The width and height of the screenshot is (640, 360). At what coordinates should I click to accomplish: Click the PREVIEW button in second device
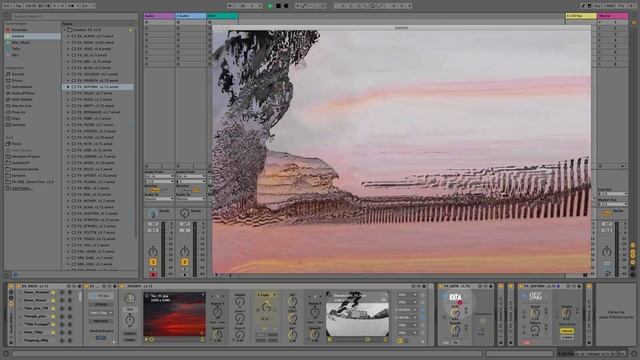point(101,321)
